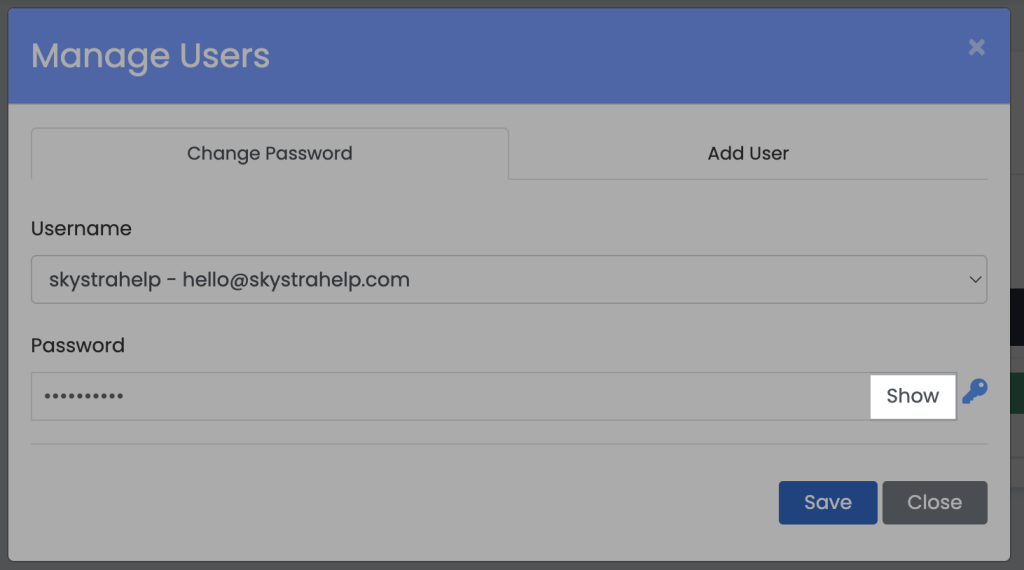Click the Manage Users dialog title
Viewport: 1024px width, 570px height.
point(150,56)
